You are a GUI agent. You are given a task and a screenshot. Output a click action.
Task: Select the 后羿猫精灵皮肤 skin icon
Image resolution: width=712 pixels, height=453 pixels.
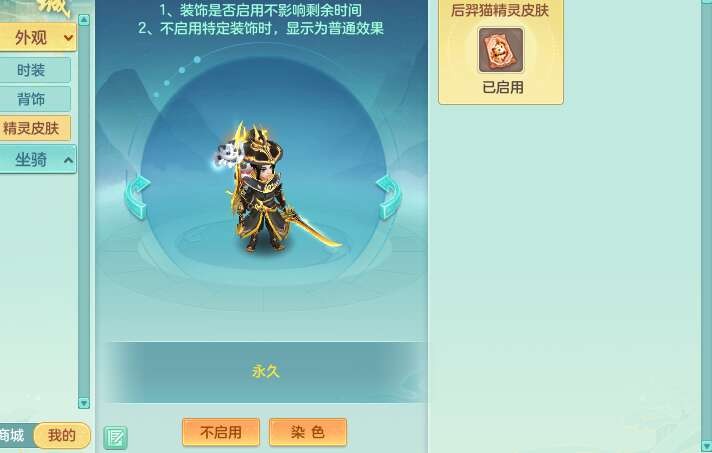[x=501, y=50]
